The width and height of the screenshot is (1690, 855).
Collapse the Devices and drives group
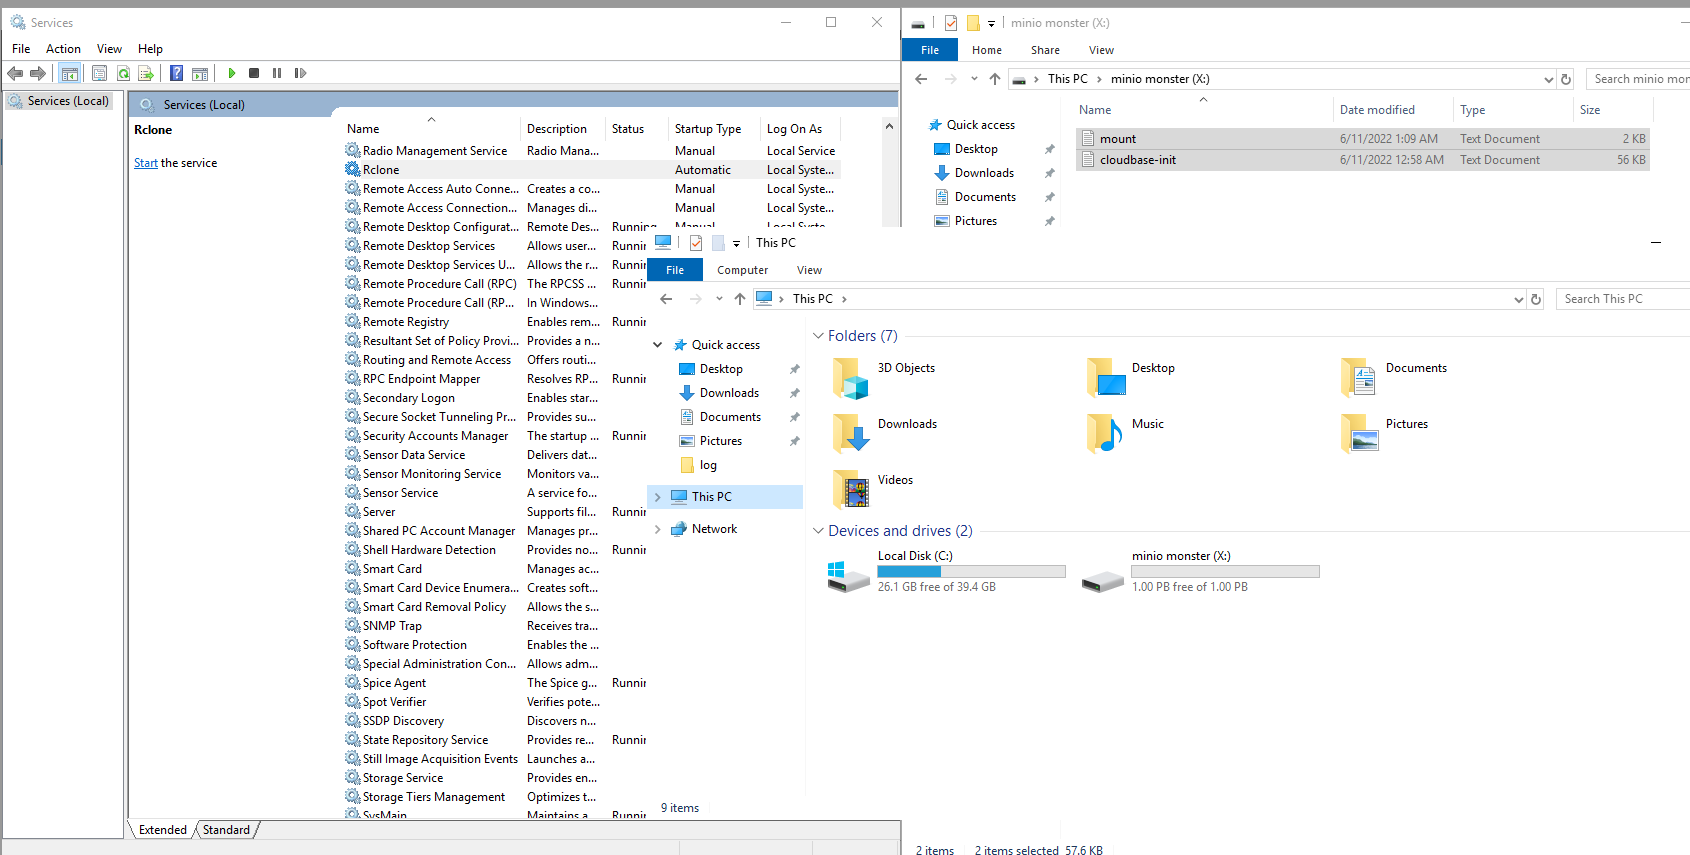tap(818, 531)
